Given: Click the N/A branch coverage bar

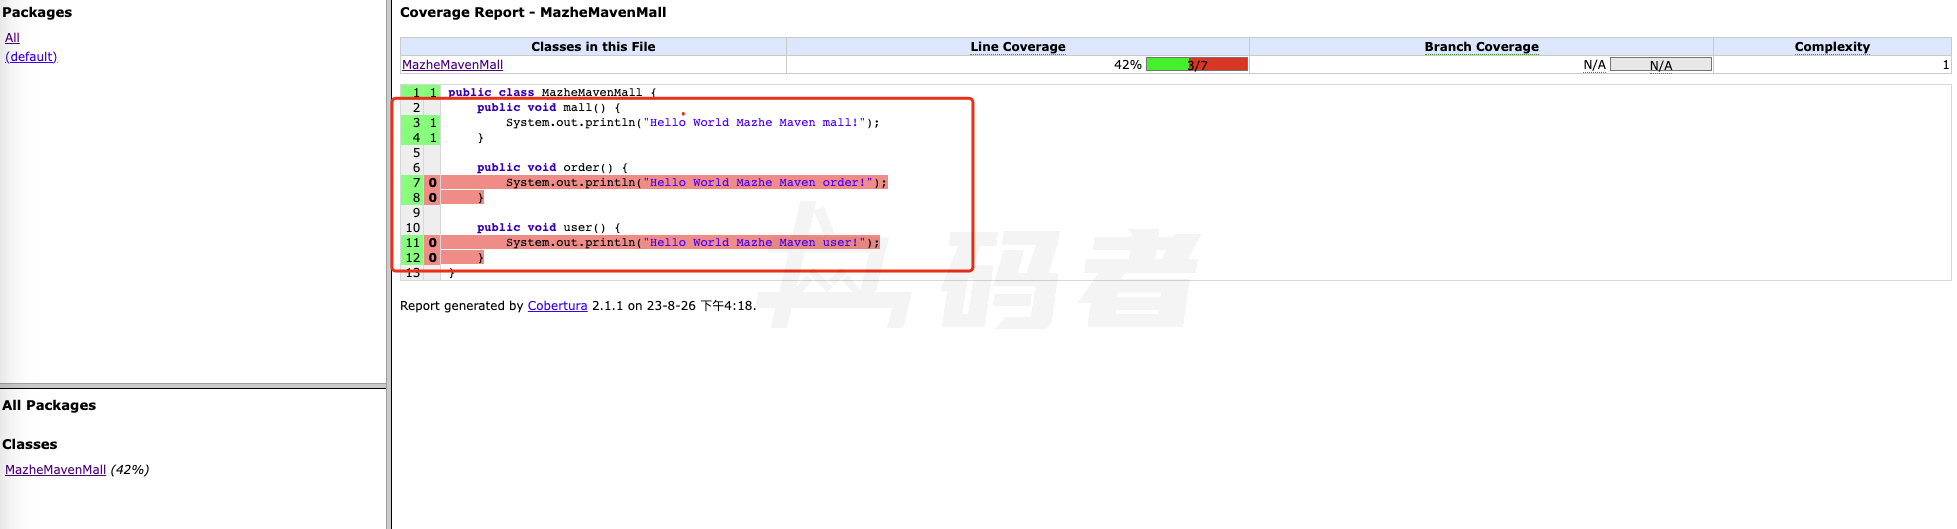Looking at the screenshot, I should [x=1660, y=65].
